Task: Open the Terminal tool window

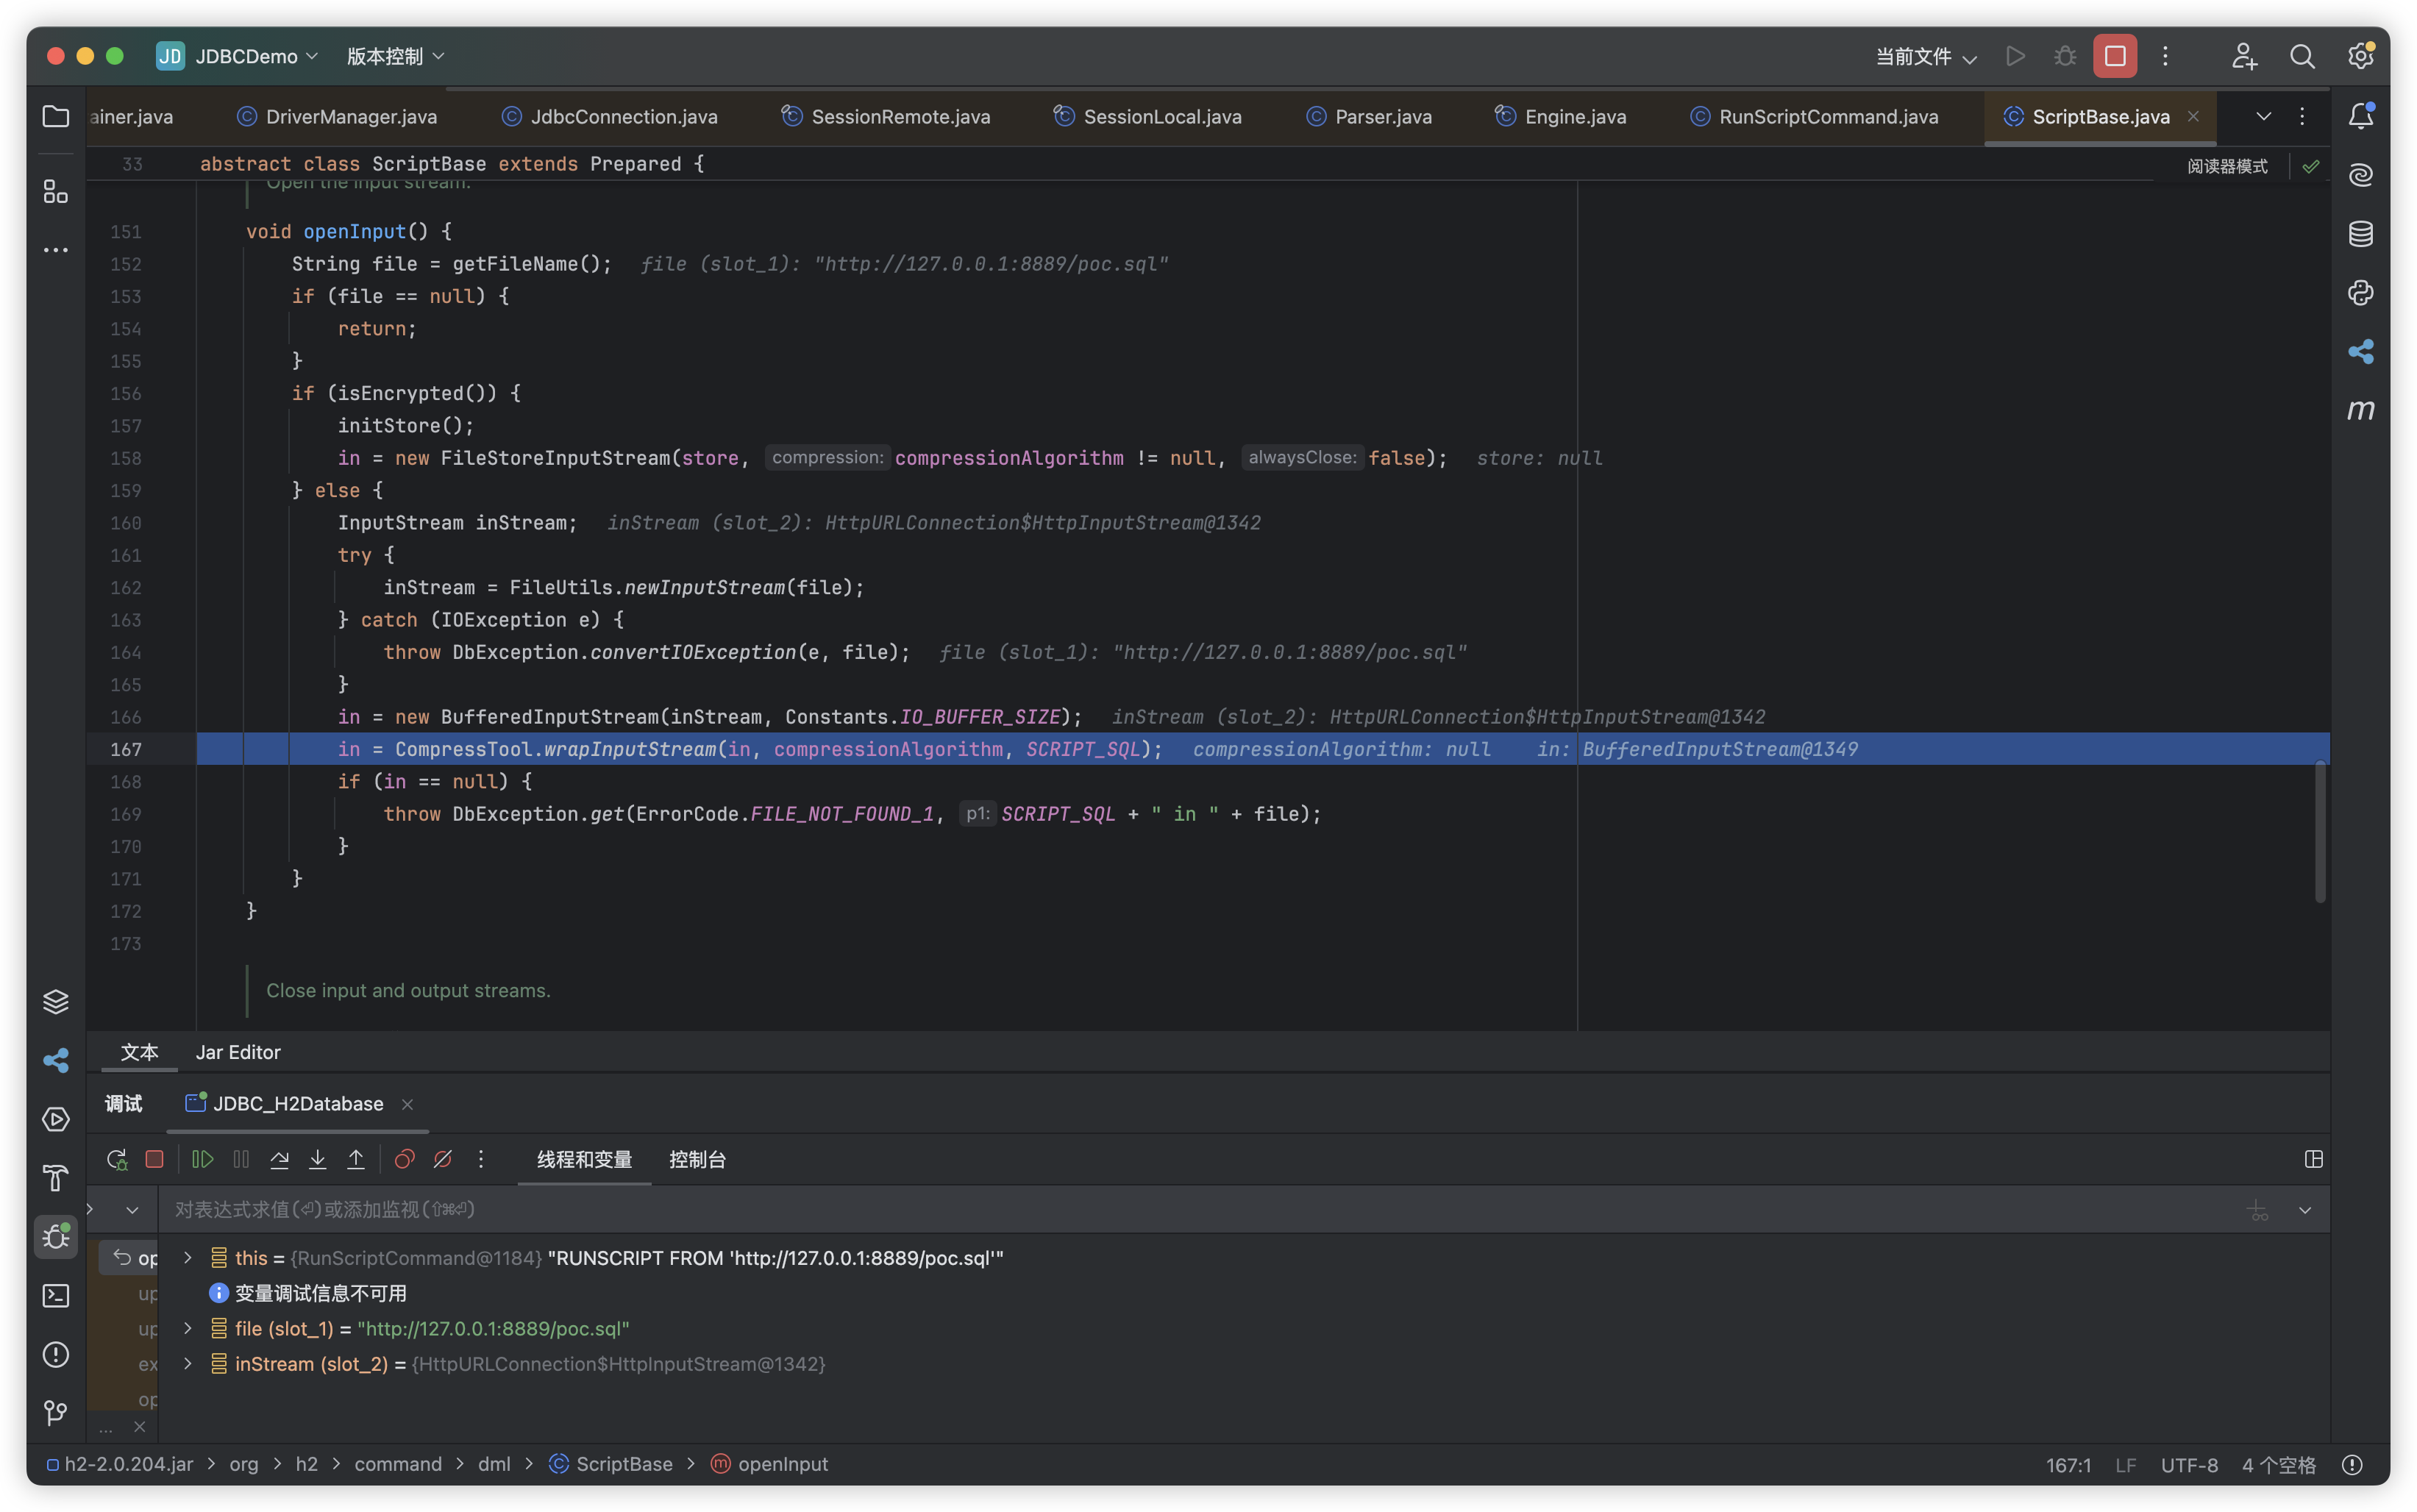Action: point(56,1296)
